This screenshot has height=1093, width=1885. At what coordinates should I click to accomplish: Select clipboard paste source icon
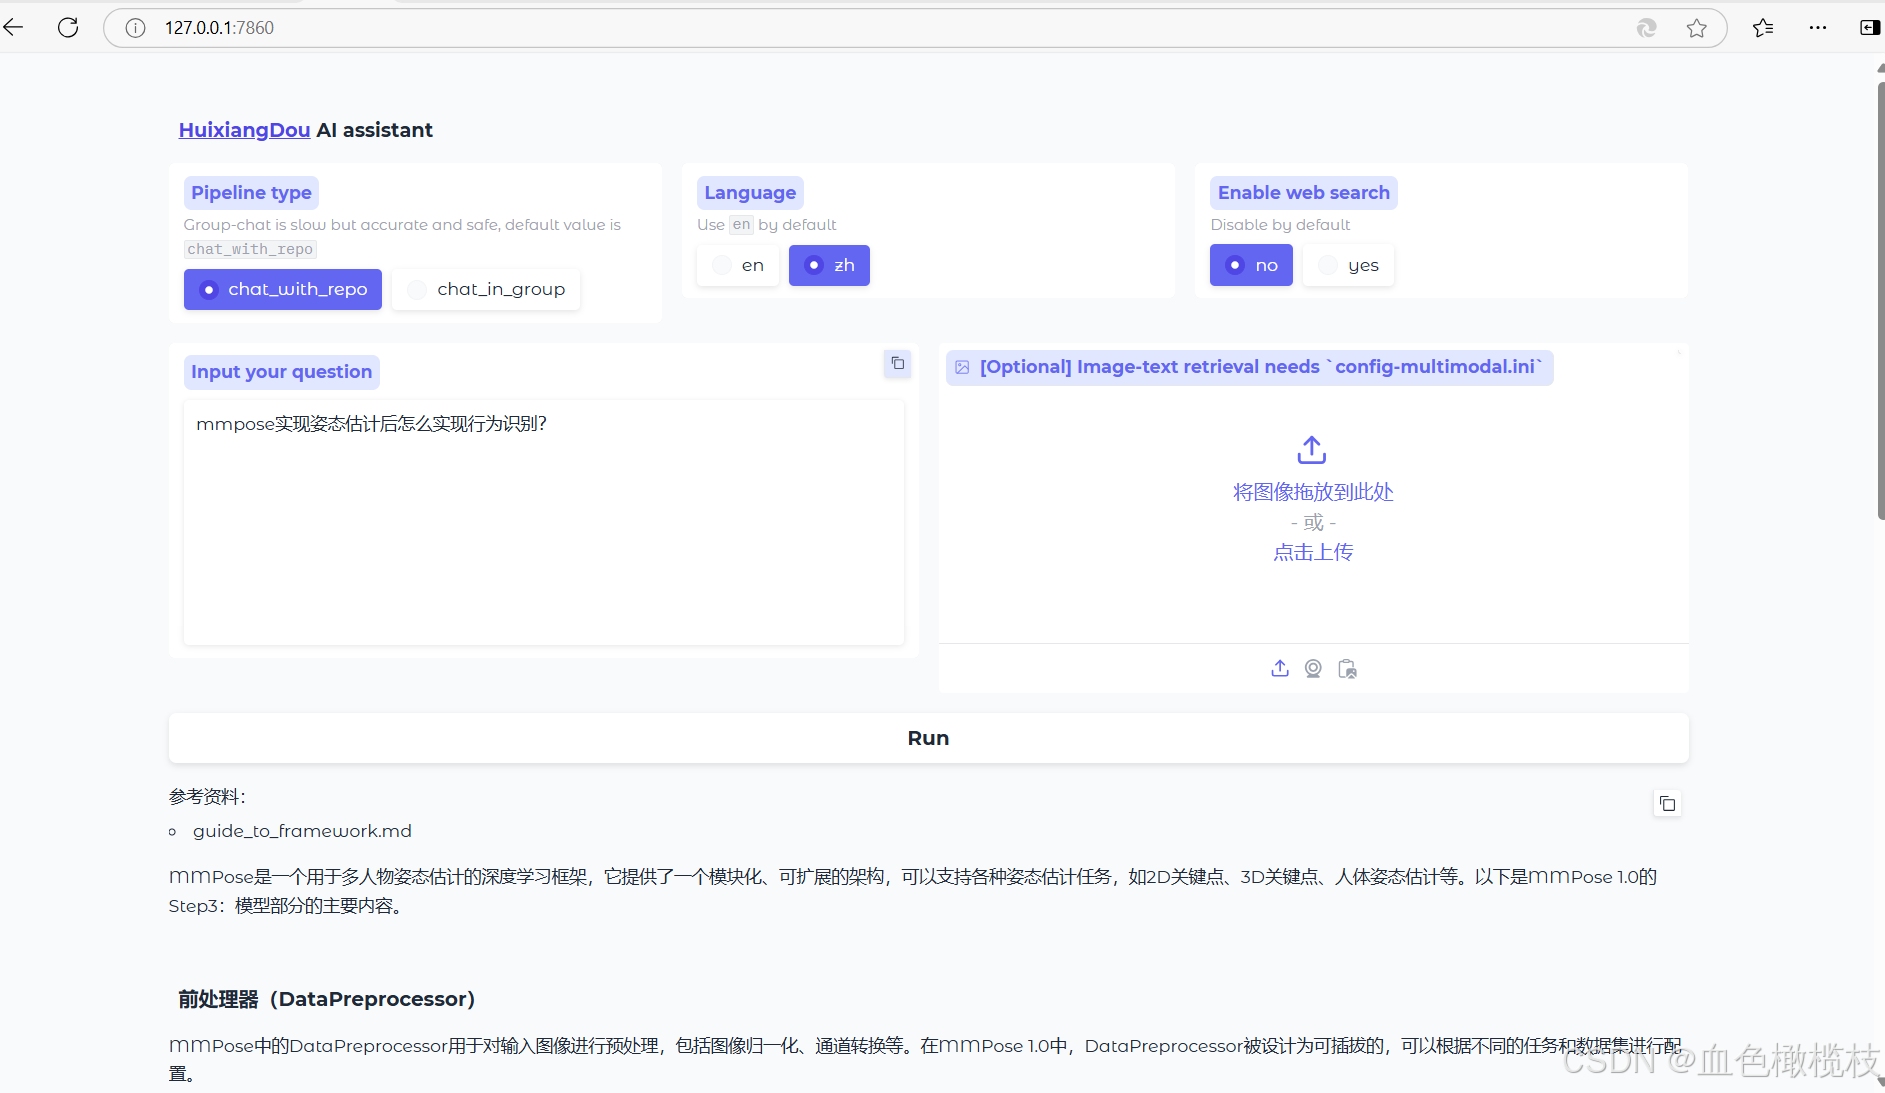pyautogui.click(x=1347, y=668)
